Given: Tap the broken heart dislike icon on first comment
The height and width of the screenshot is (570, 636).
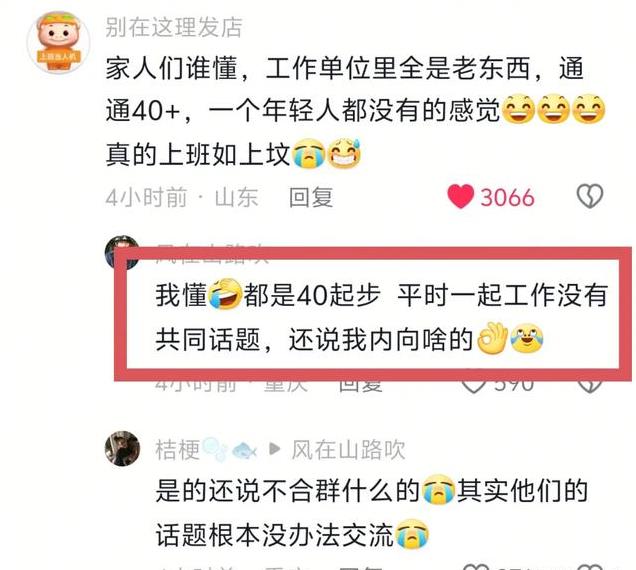Looking at the screenshot, I should 590,197.
